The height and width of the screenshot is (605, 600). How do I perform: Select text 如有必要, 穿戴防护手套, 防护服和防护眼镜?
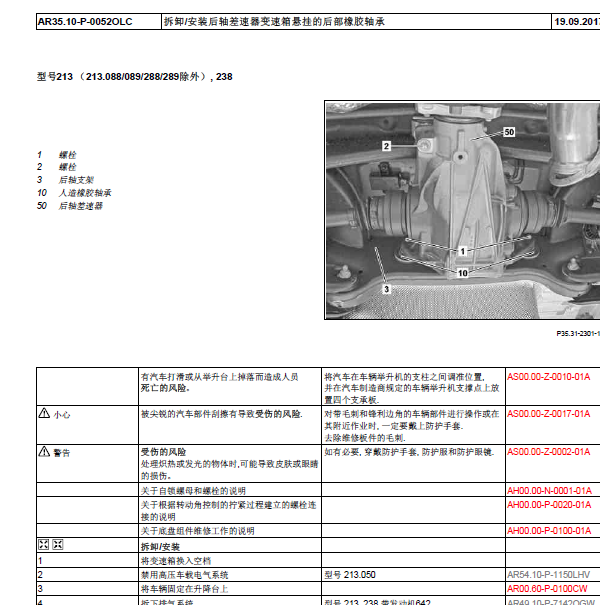click(x=409, y=451)
